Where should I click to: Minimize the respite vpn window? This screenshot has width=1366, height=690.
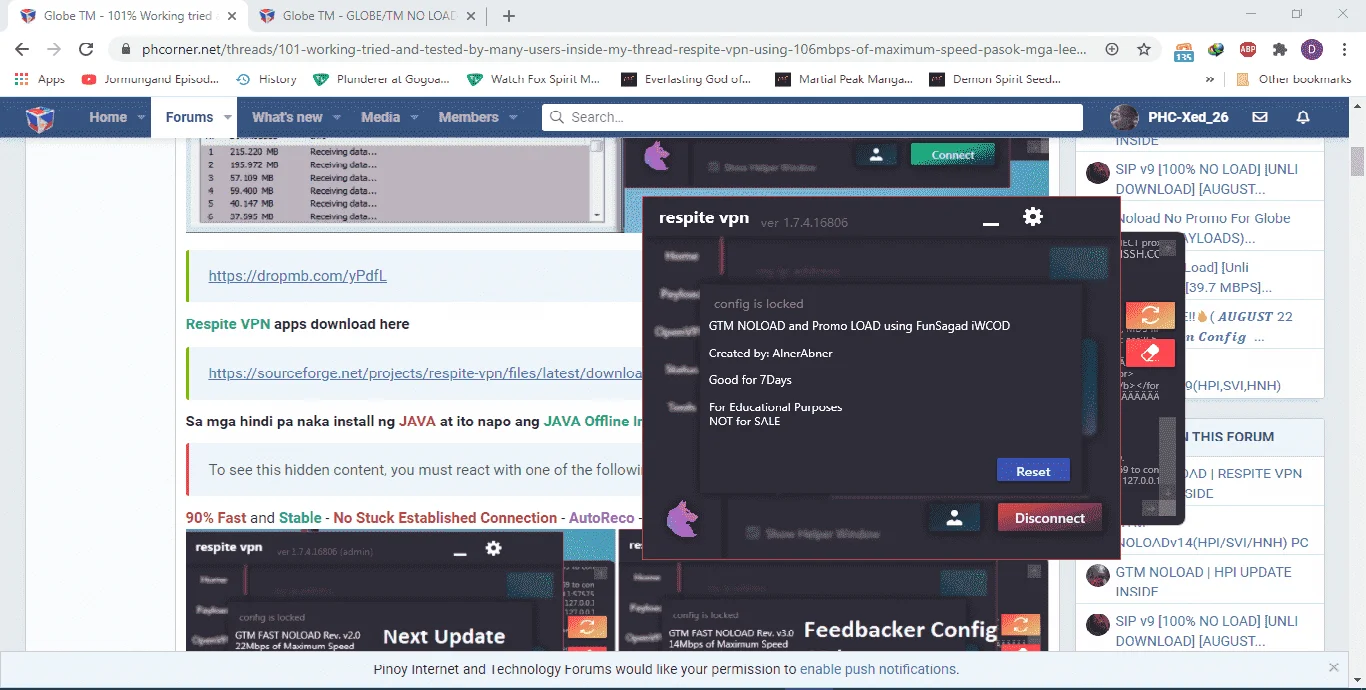(x=991, y=224)
